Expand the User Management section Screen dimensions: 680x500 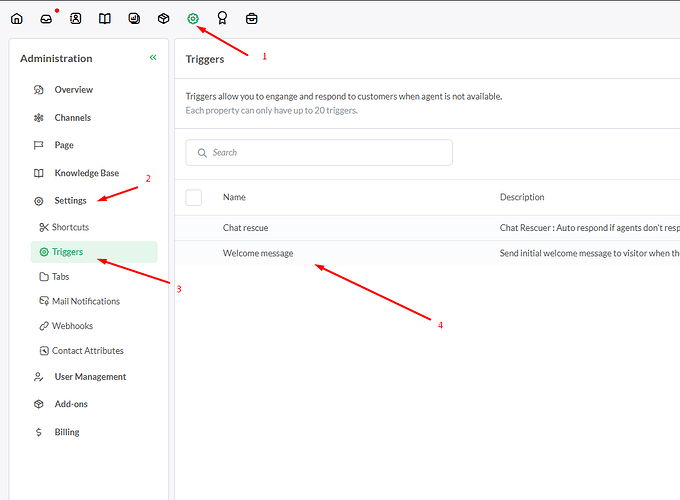pyautogui.click(x=90, y=377)
